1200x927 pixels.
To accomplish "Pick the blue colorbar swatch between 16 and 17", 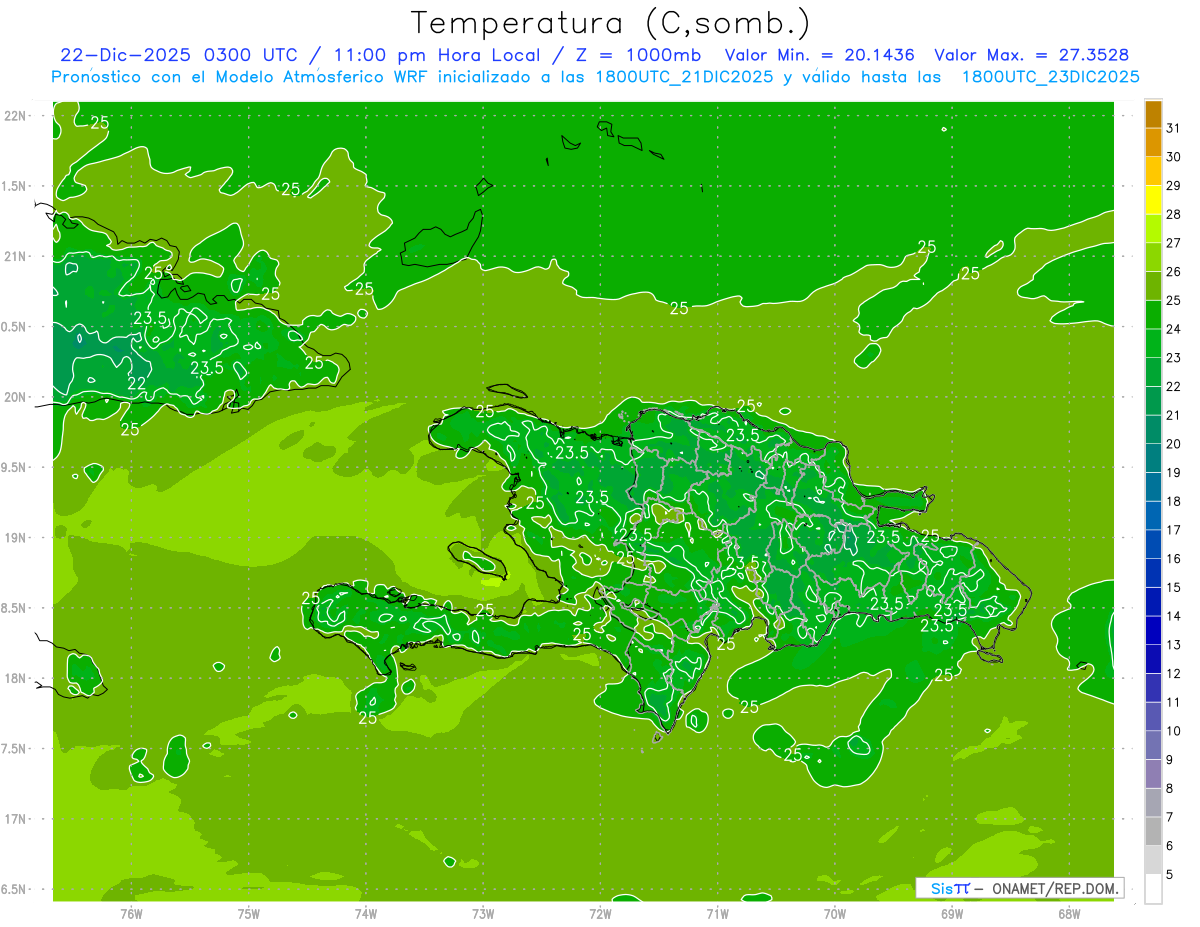I will 1153,544.
